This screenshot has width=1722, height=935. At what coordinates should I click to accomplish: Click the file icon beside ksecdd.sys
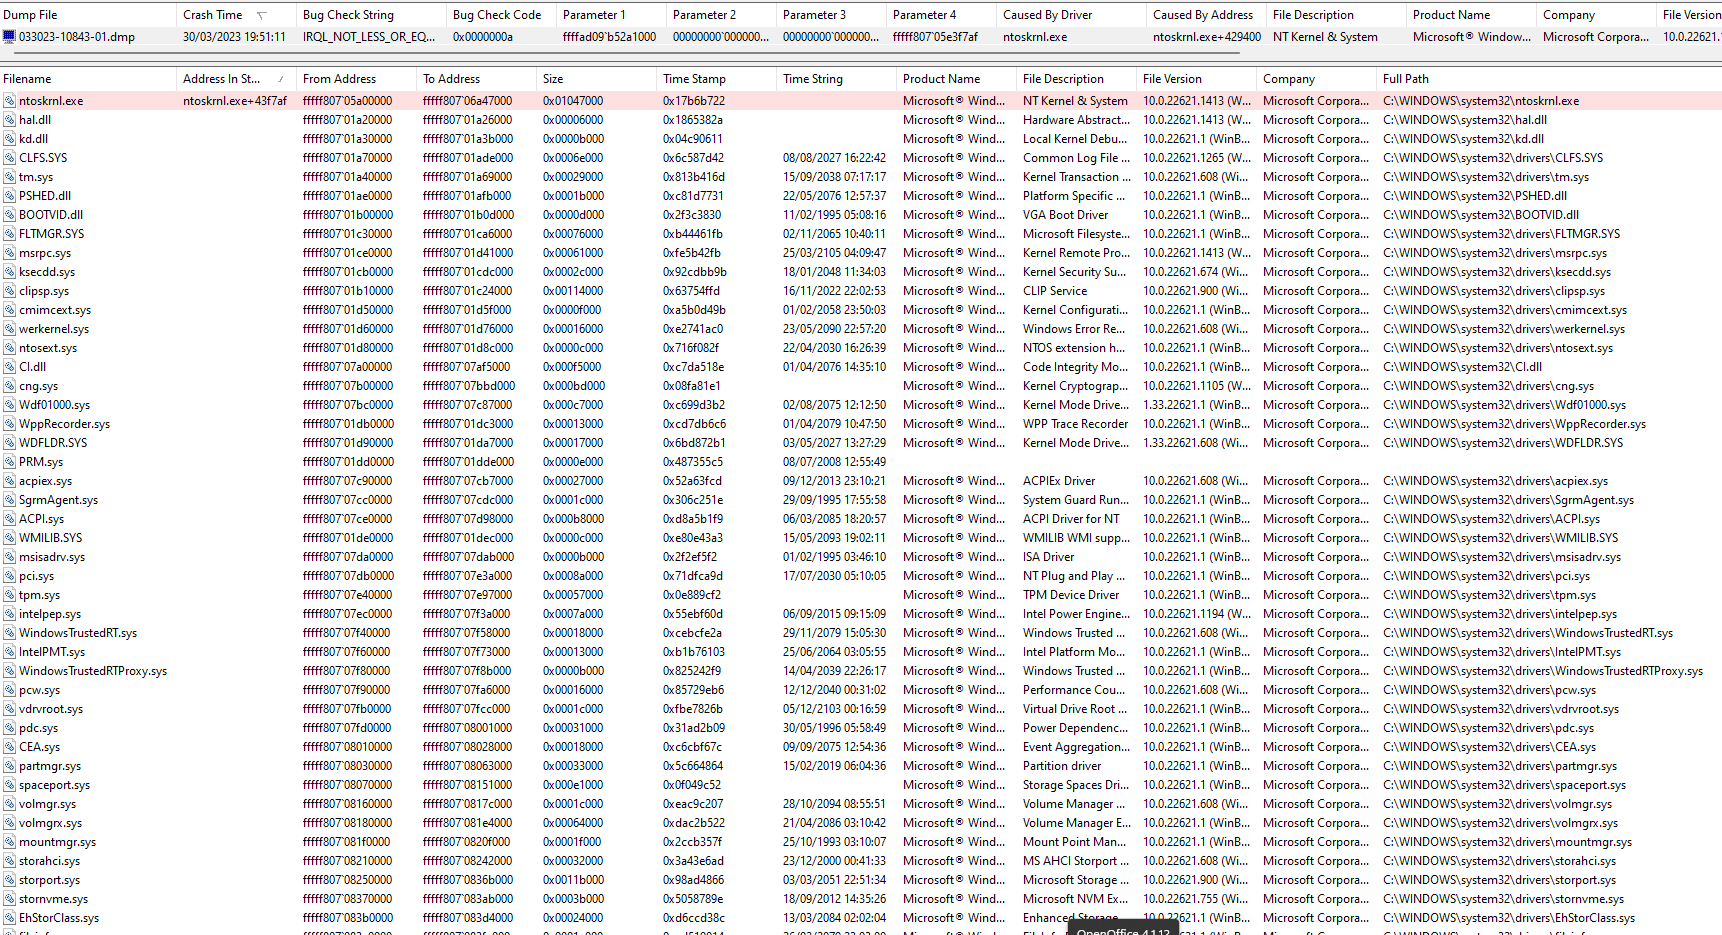[9, 272]
